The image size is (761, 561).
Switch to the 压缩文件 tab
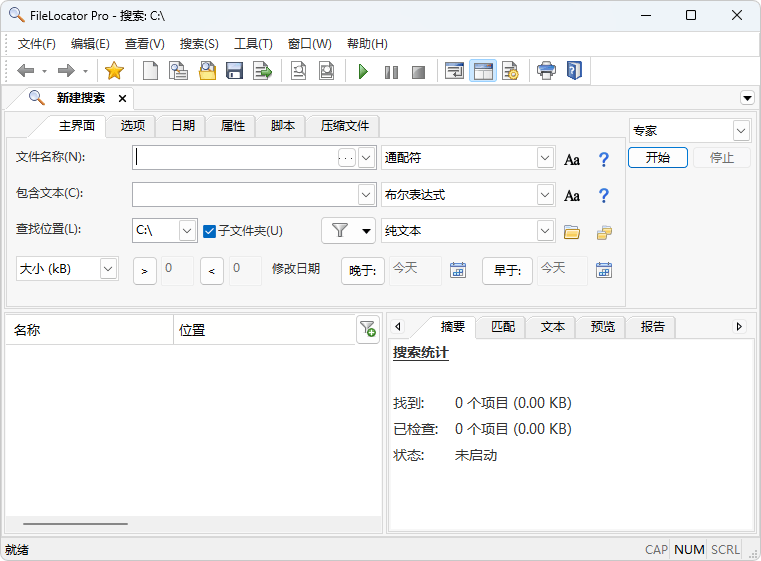pos(345,126)
